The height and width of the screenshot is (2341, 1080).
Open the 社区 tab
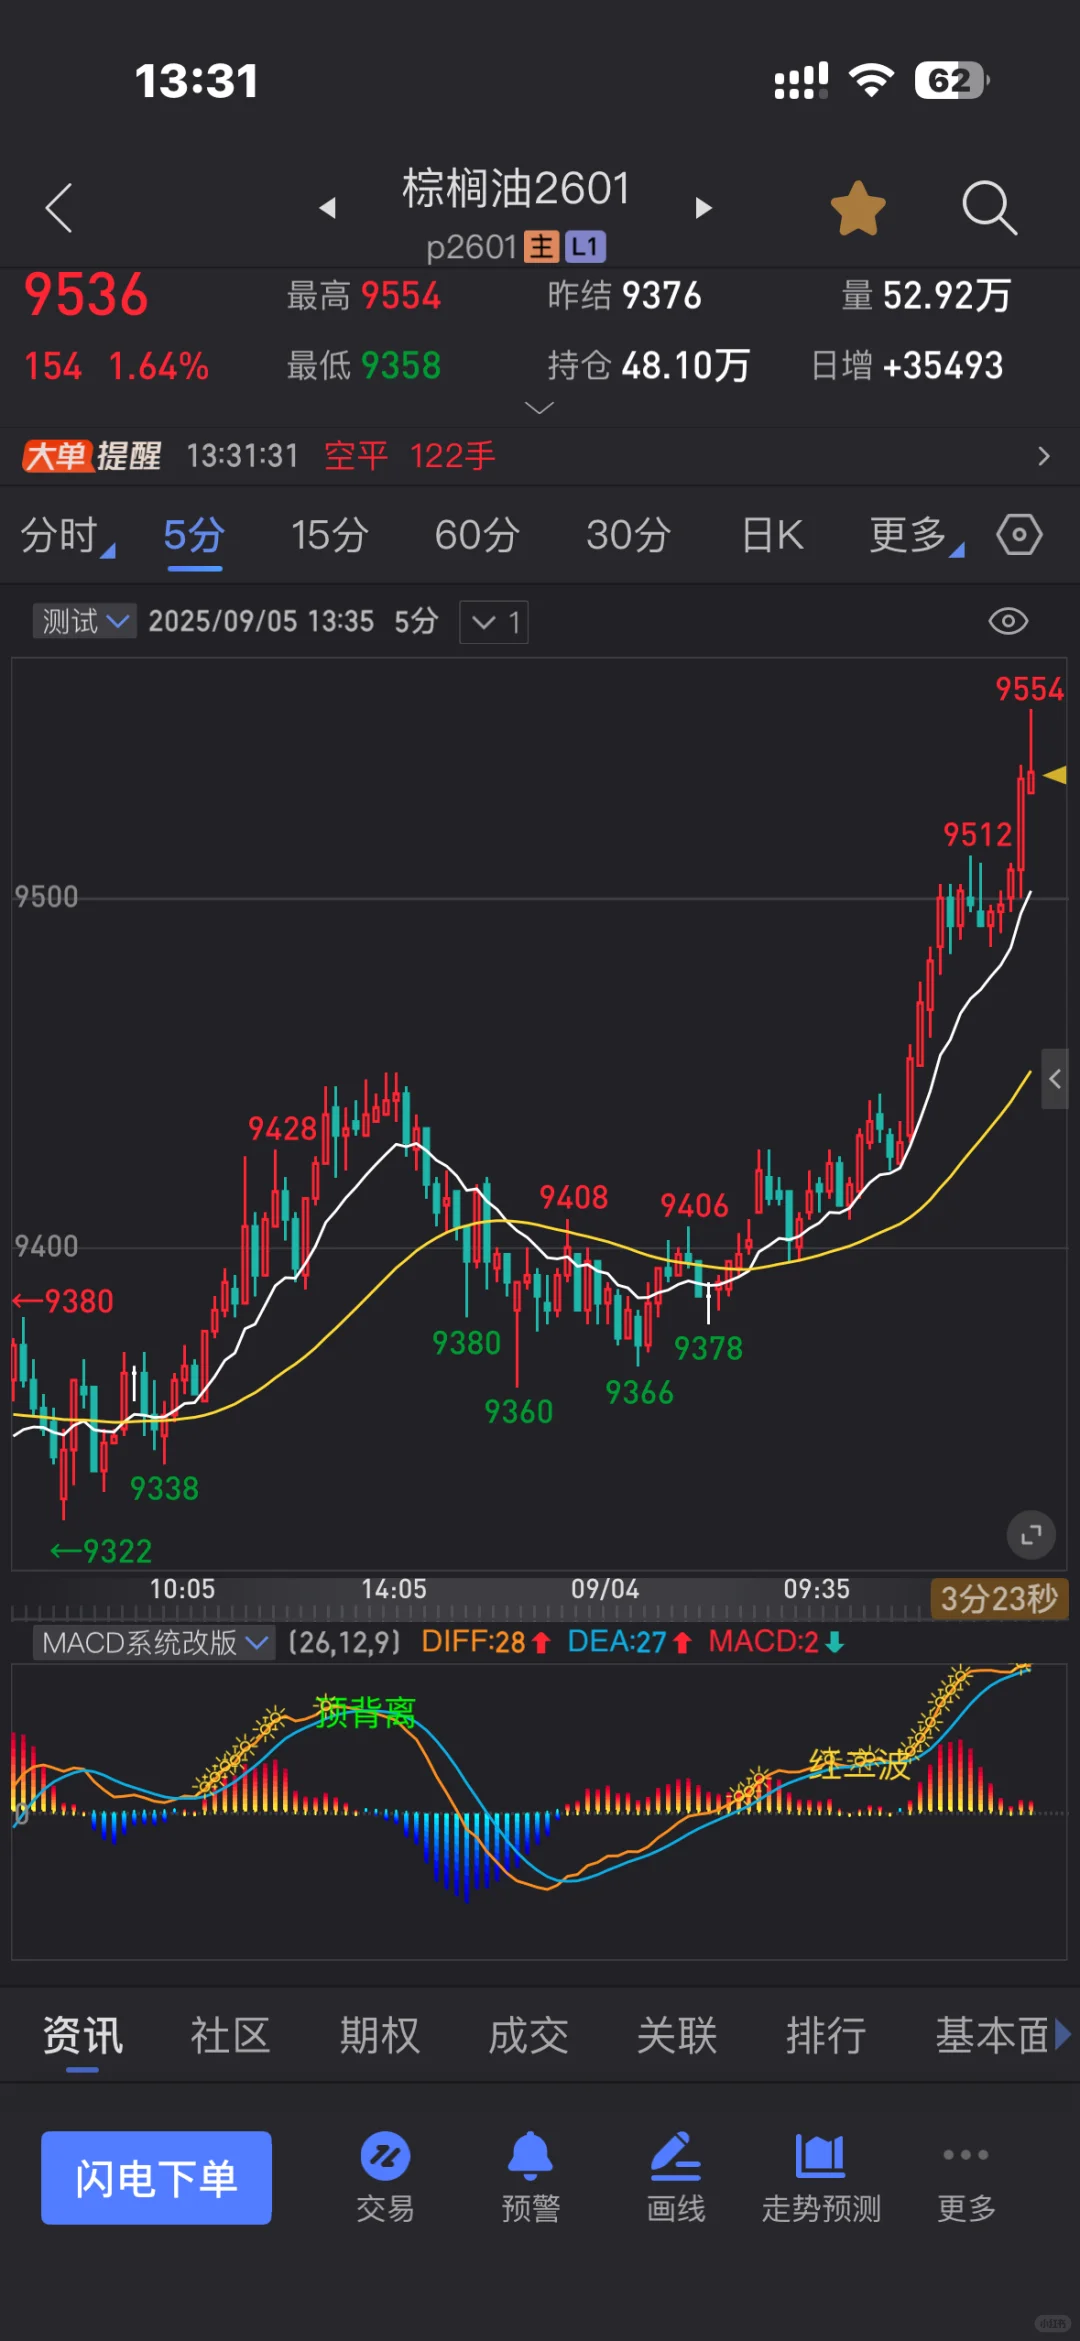pyautogui.click(x=231, y=2035)
